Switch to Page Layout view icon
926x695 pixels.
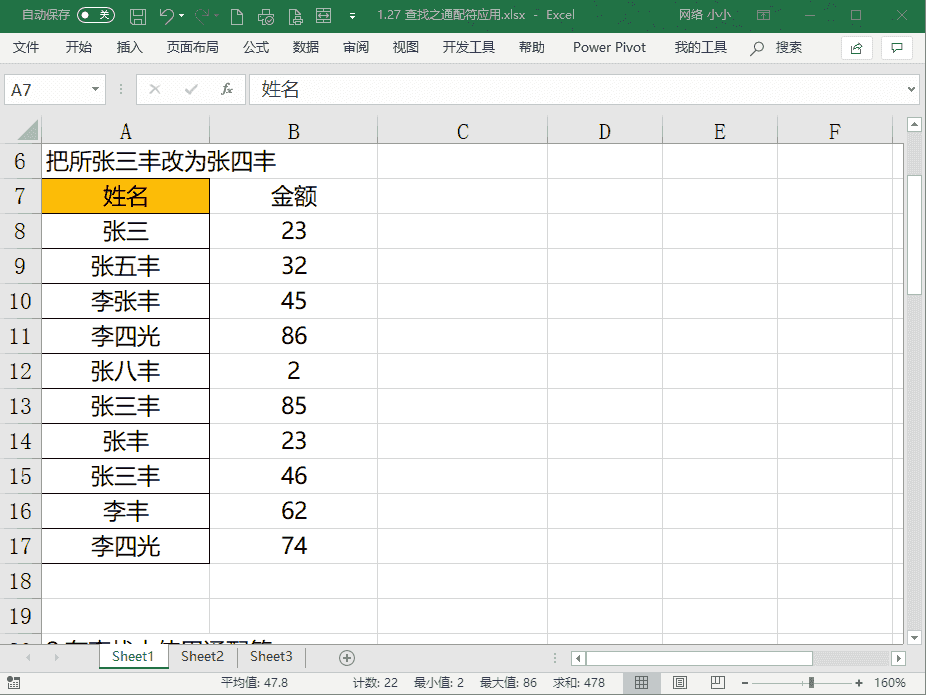[x=680, y=683]
